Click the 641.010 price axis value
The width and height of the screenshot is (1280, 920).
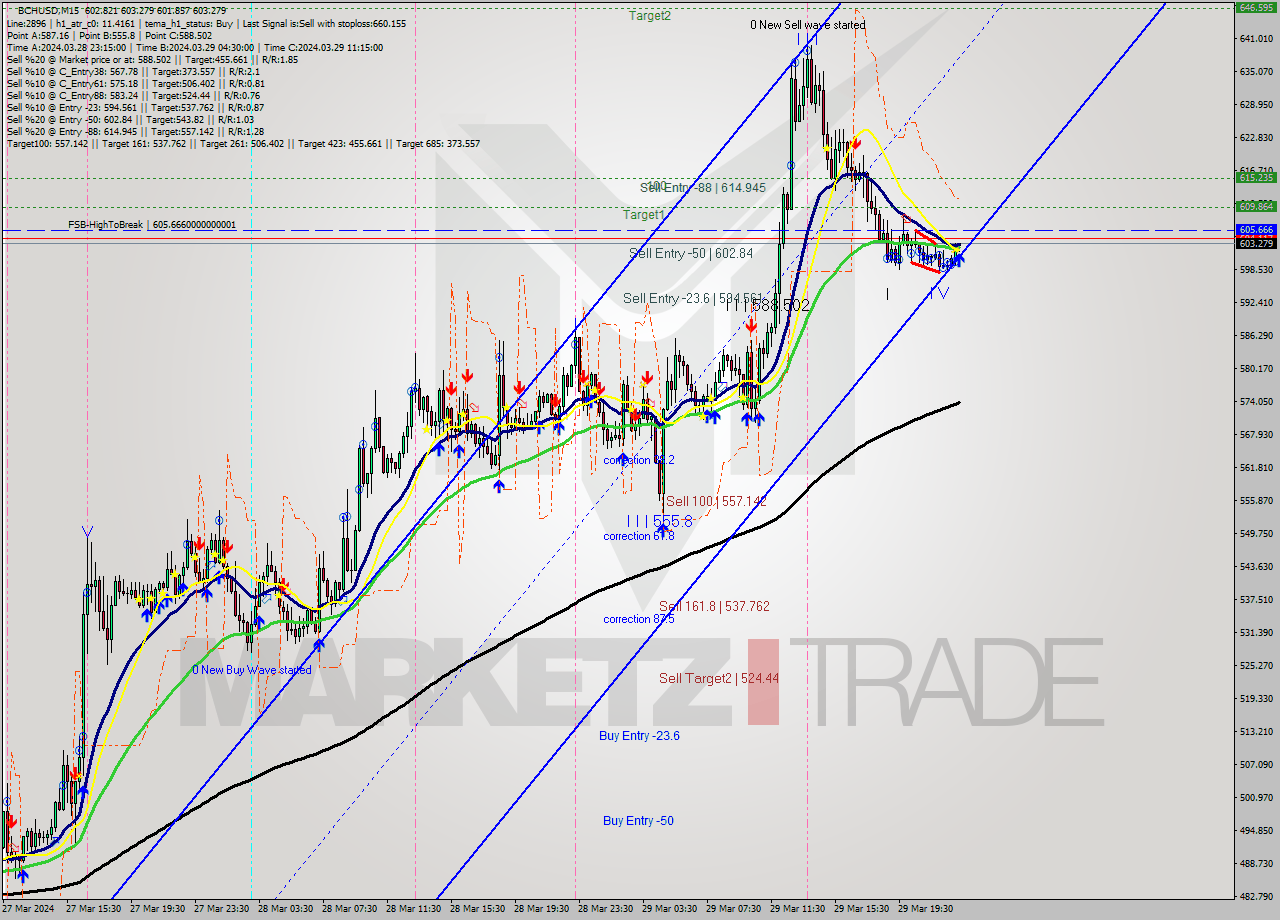[1255, 39]
